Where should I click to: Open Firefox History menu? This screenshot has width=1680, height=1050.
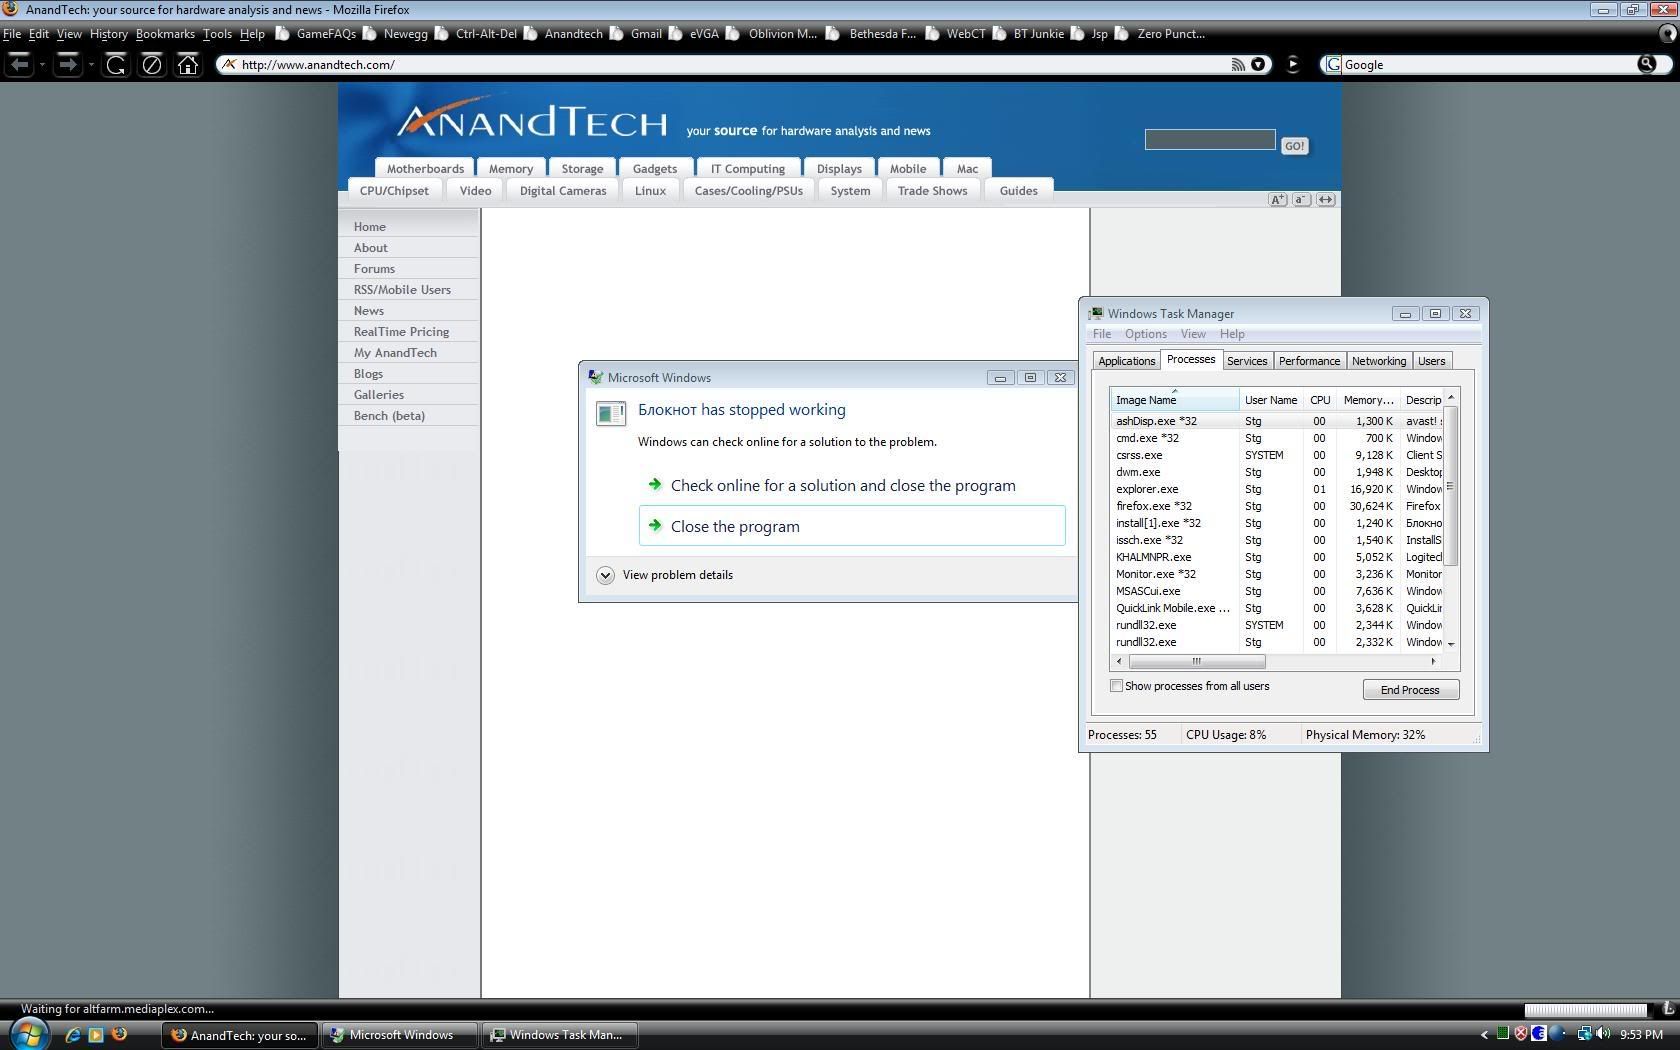coord(108,34)
